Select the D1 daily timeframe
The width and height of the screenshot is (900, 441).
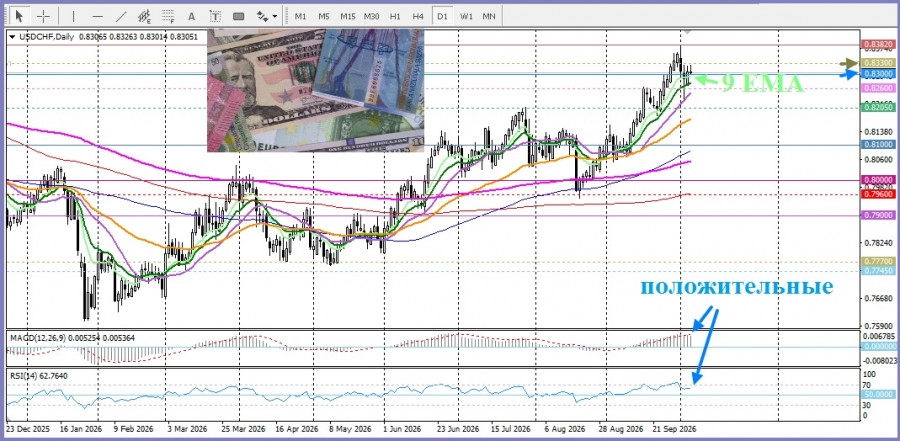click(x=442, y=16)
